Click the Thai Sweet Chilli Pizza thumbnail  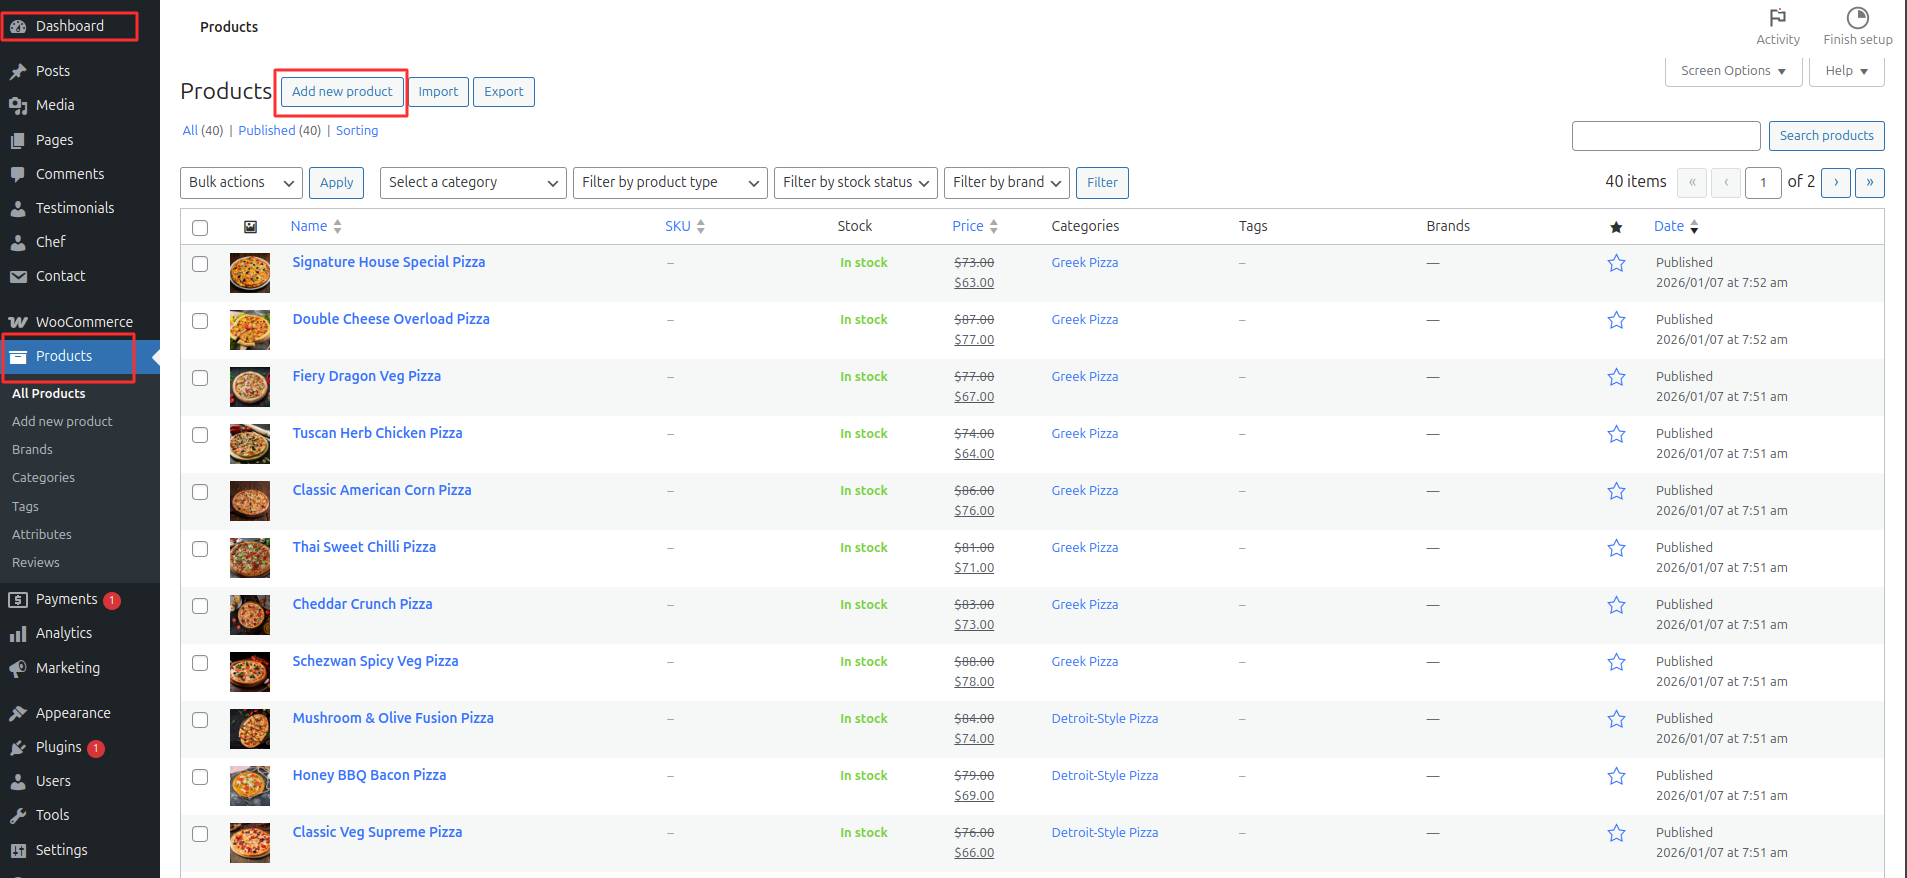click(250, 558)
